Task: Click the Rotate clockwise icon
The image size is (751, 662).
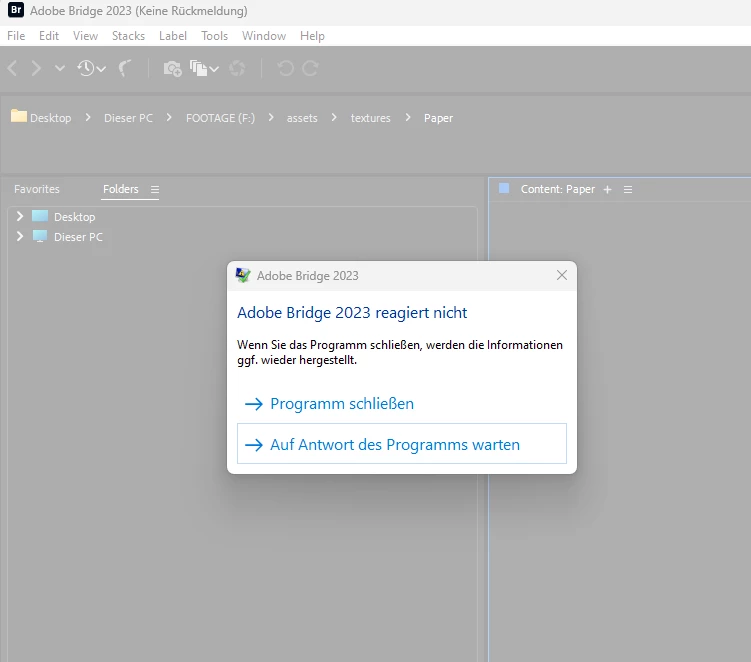Action: 310,68
